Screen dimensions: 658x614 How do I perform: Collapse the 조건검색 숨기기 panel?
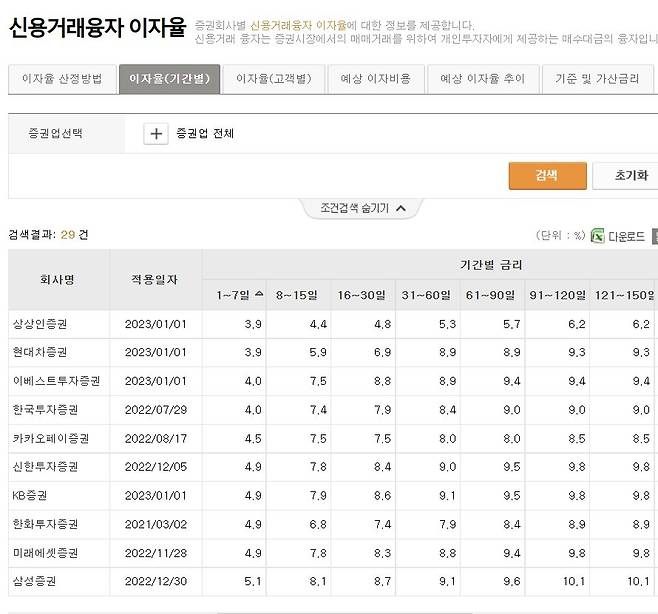click(363, 208)
